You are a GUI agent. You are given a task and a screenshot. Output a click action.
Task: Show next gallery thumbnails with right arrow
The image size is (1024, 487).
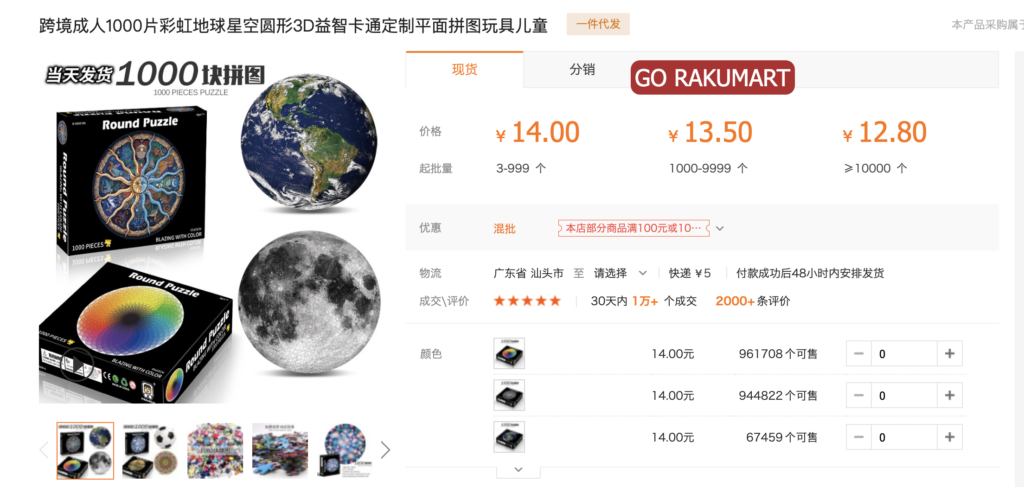[385, 450]
